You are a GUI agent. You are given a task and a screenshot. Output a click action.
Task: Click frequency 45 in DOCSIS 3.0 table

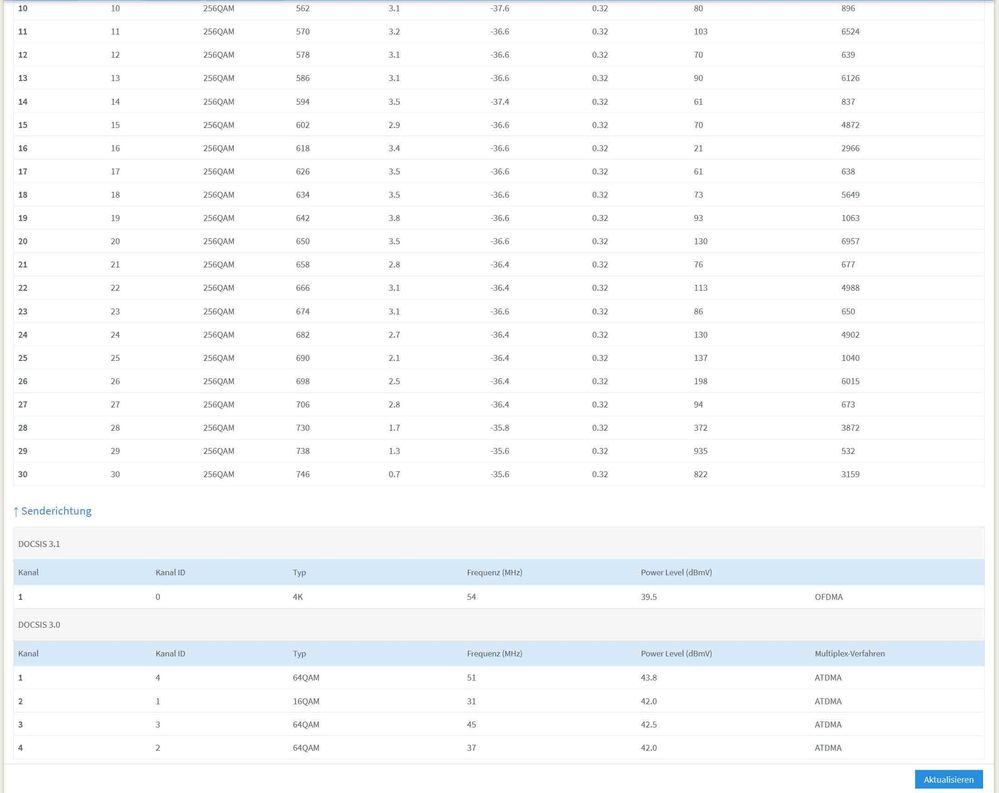471,725
